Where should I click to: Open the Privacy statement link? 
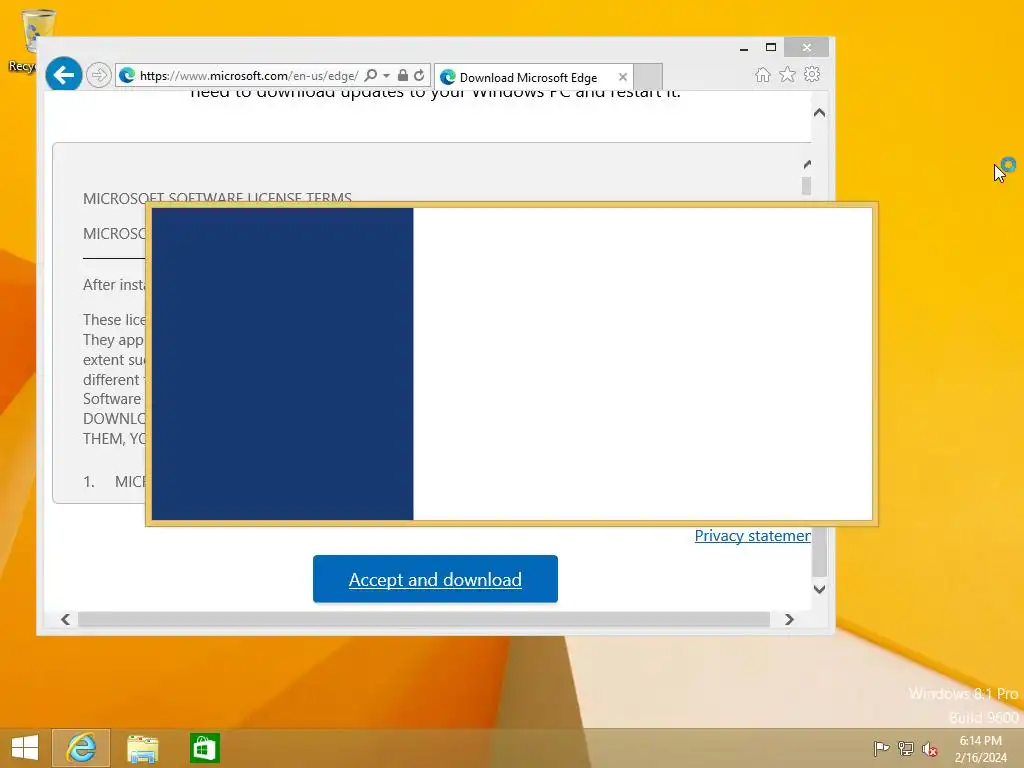click(752, 536)
